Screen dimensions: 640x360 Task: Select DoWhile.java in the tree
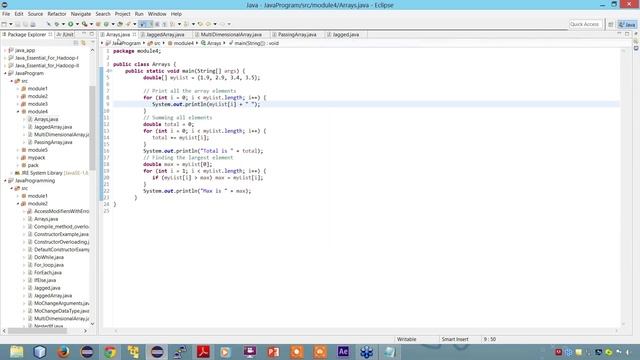[49, 258]
